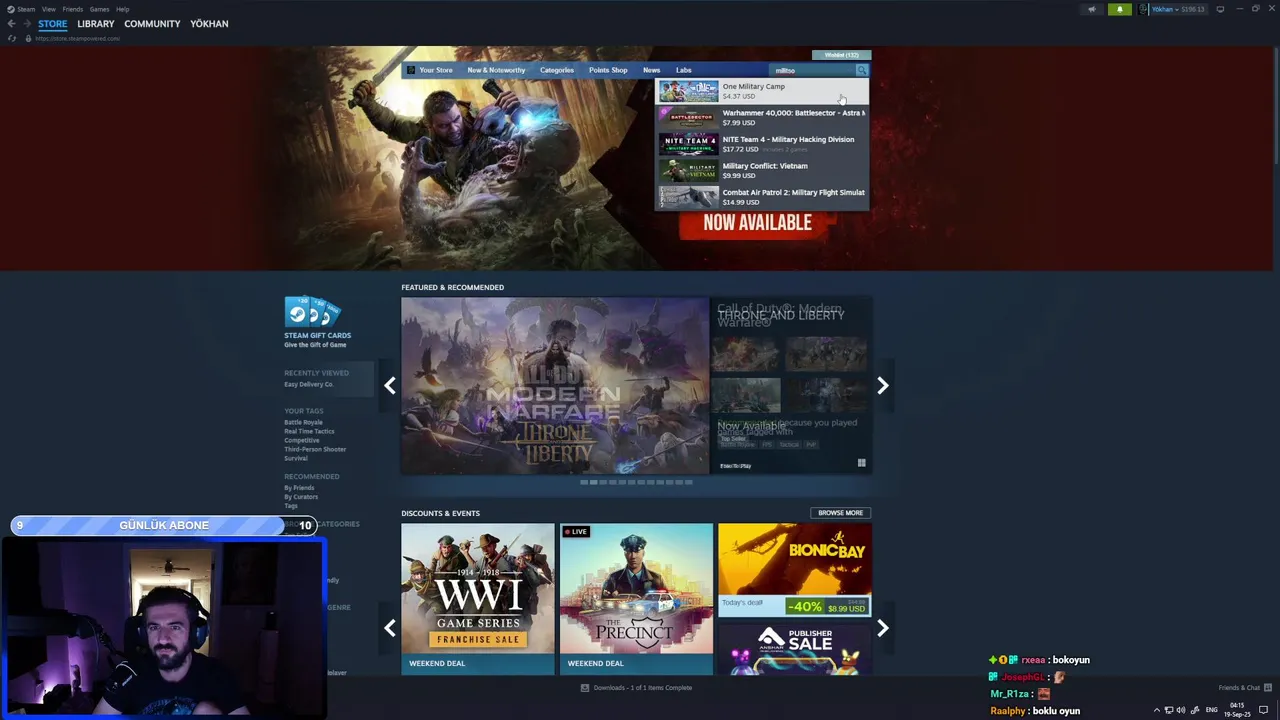Open the WWI Game Series franchise sale
The width and height of the screenshot is (1280, 720).
[478, 598]
